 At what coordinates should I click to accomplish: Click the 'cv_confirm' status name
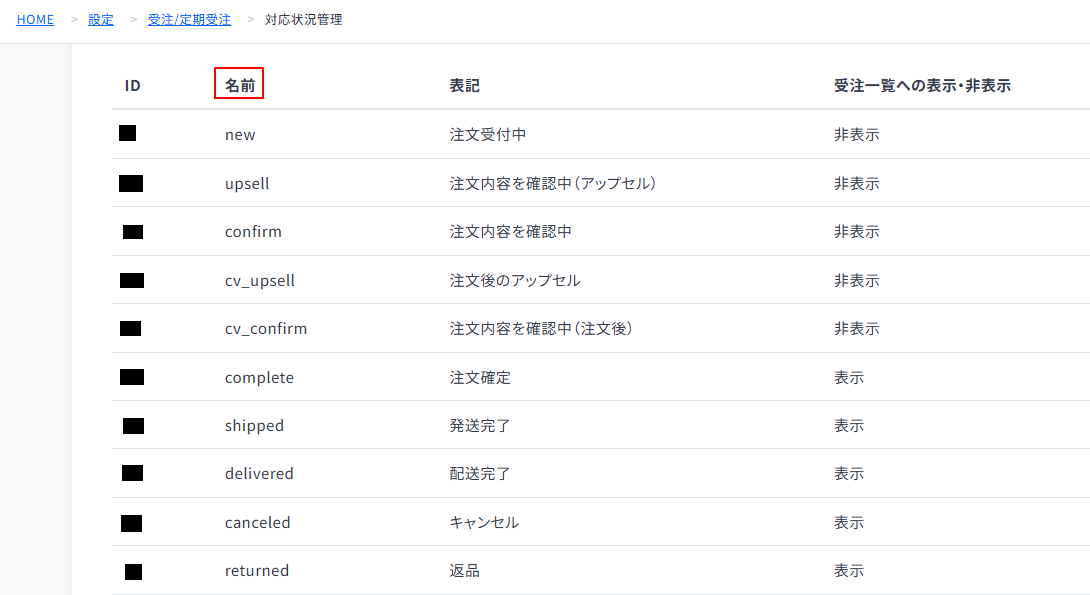(266, 329)
